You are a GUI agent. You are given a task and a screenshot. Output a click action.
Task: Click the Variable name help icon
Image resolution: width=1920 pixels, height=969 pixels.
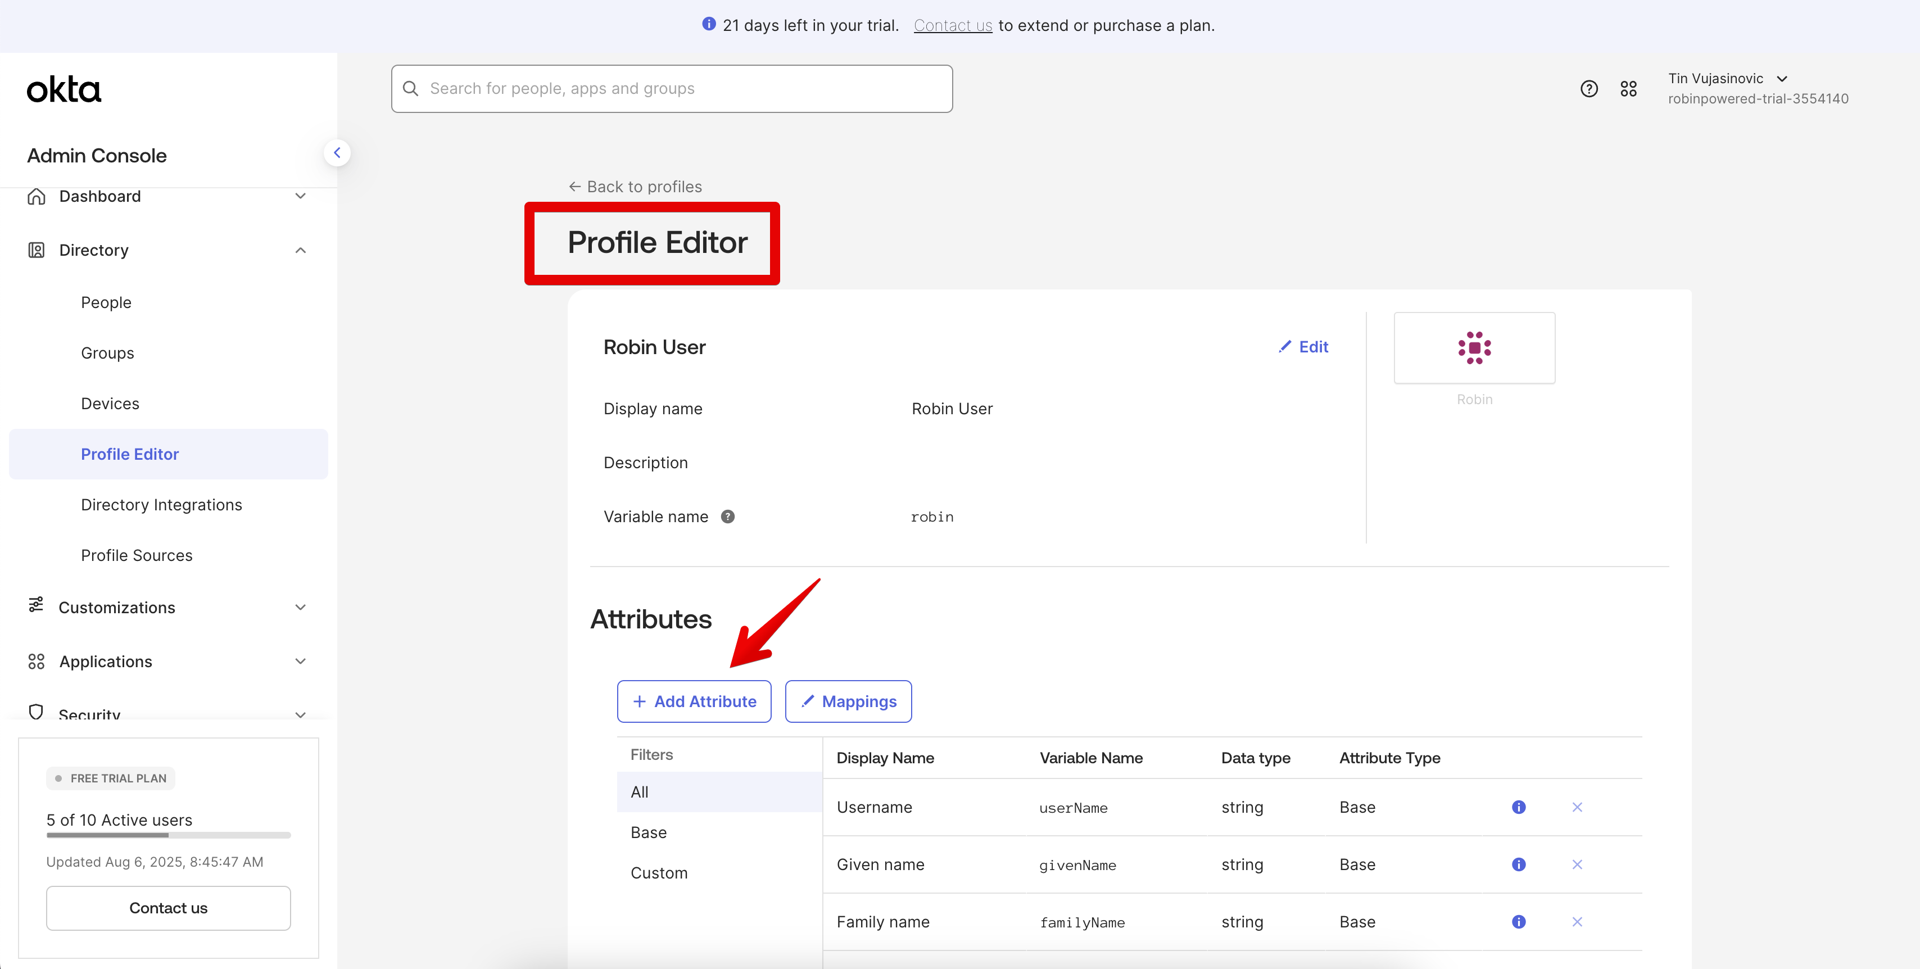coord(728,517)
